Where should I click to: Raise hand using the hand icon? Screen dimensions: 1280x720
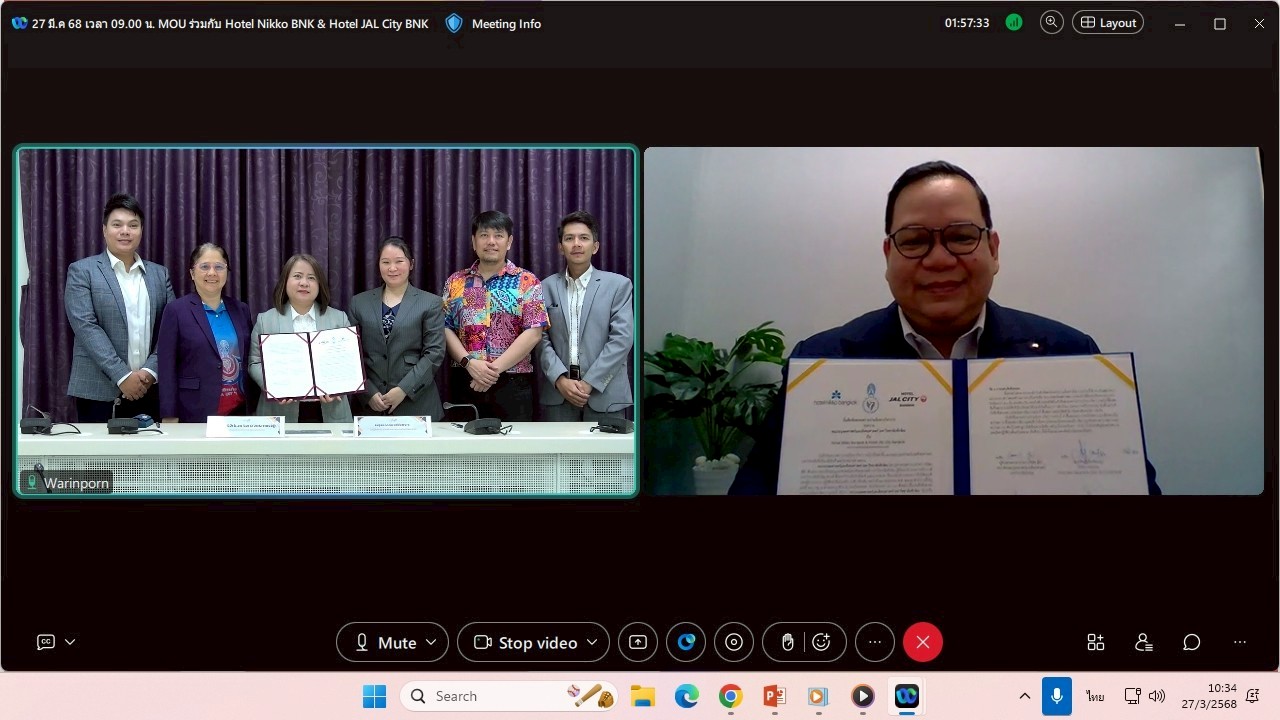[787, 642]
